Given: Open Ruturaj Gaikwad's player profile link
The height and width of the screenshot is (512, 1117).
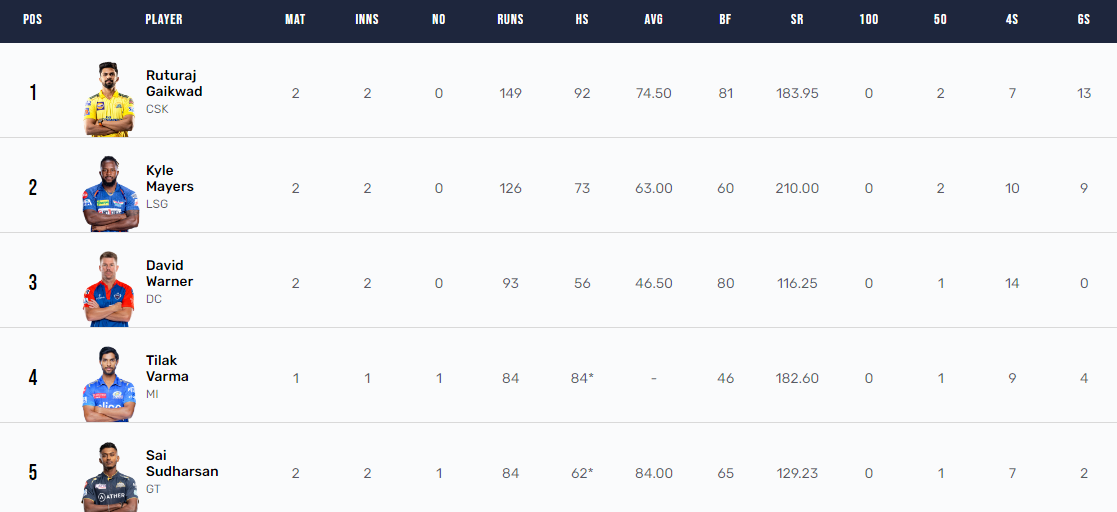Looking at the screenshot, I should (x=174, y=83).
